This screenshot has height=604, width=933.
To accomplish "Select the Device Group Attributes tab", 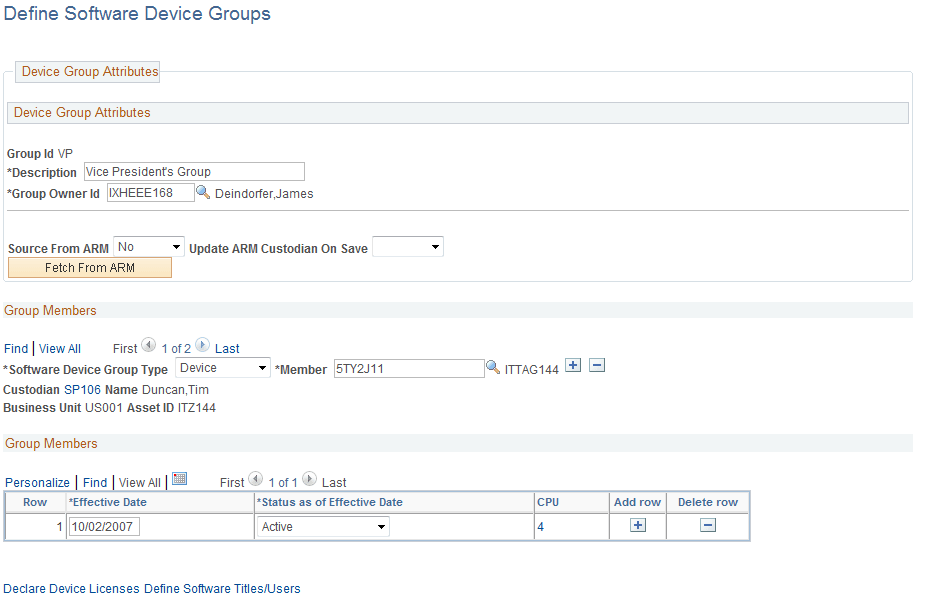I will click(87, 71).
